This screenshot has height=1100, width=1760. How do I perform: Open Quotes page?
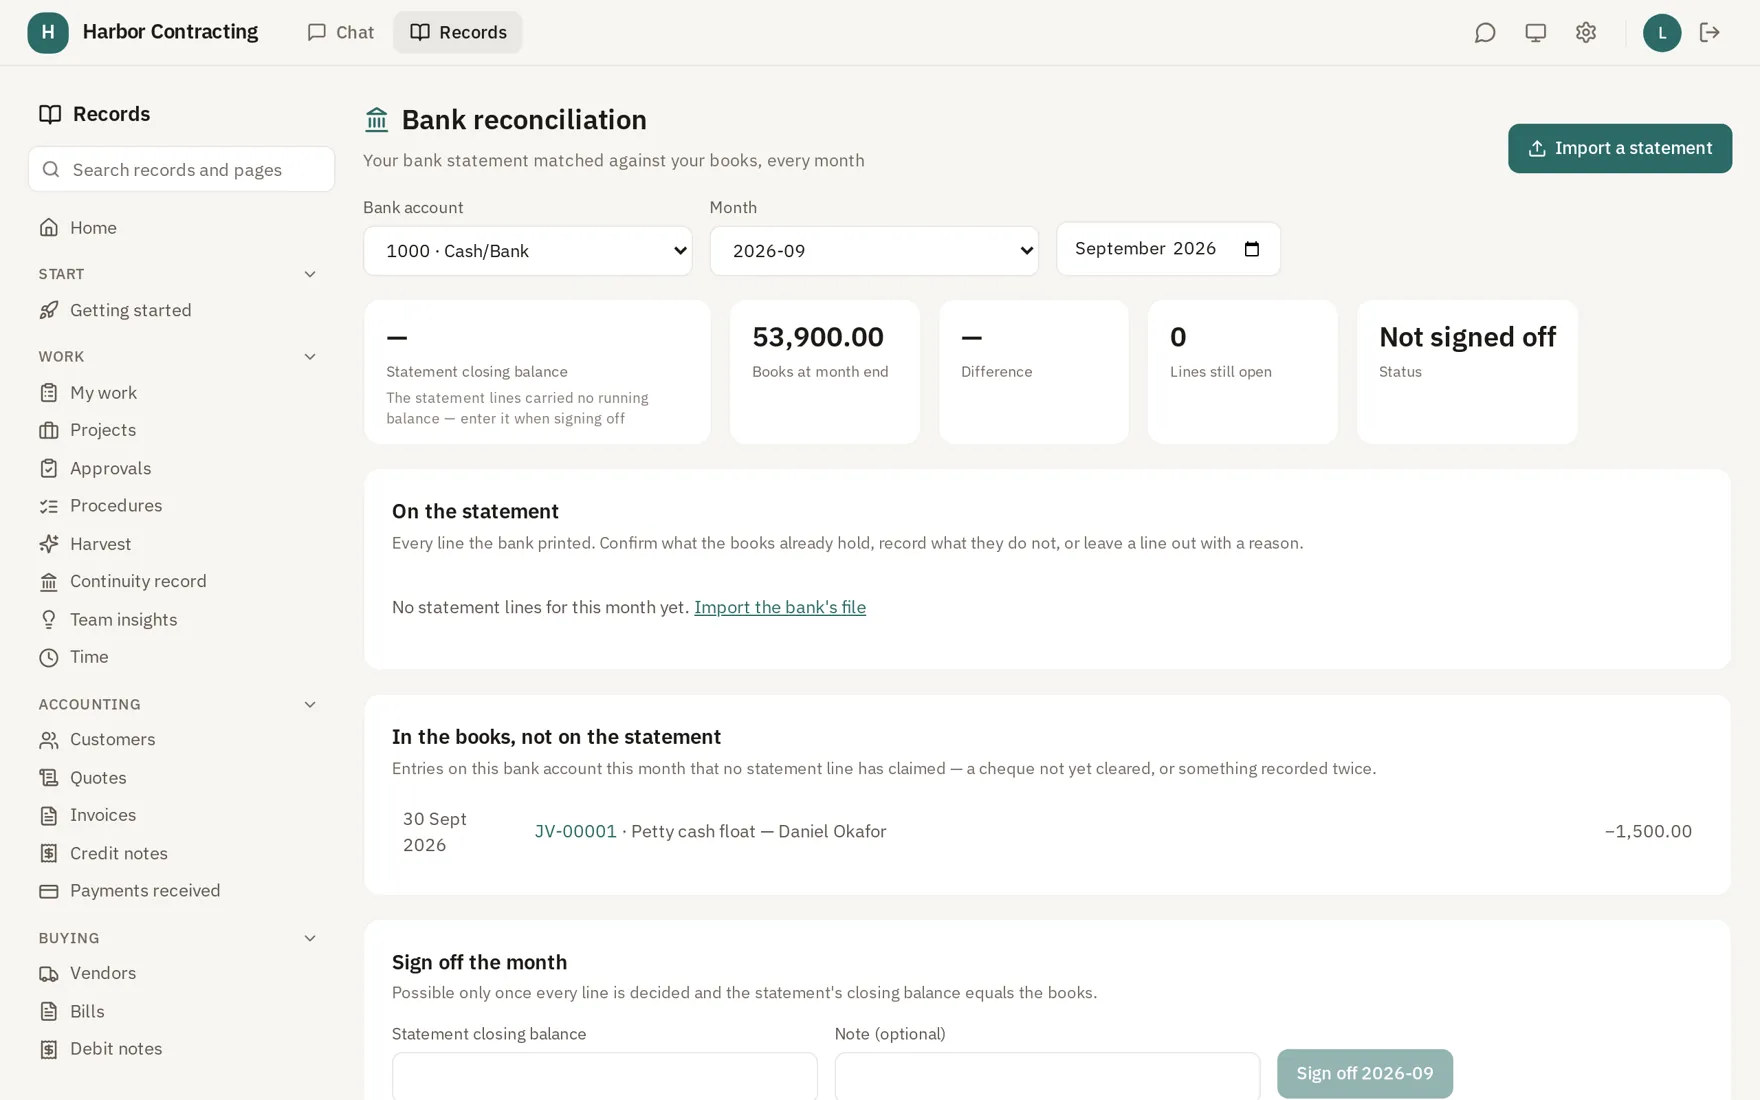click(x=181, y=778)
